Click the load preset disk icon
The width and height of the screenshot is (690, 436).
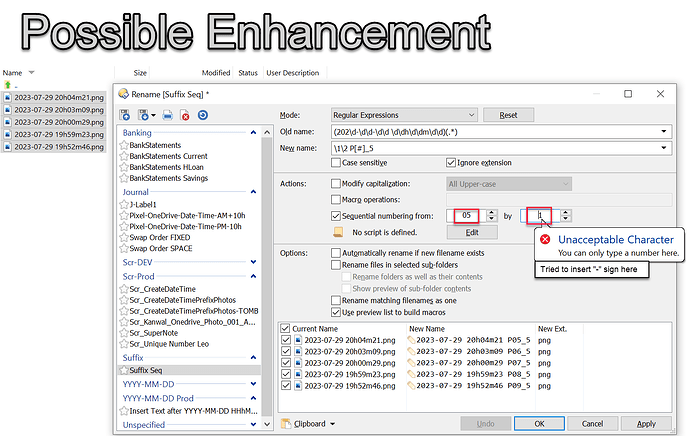coord(143,115)
